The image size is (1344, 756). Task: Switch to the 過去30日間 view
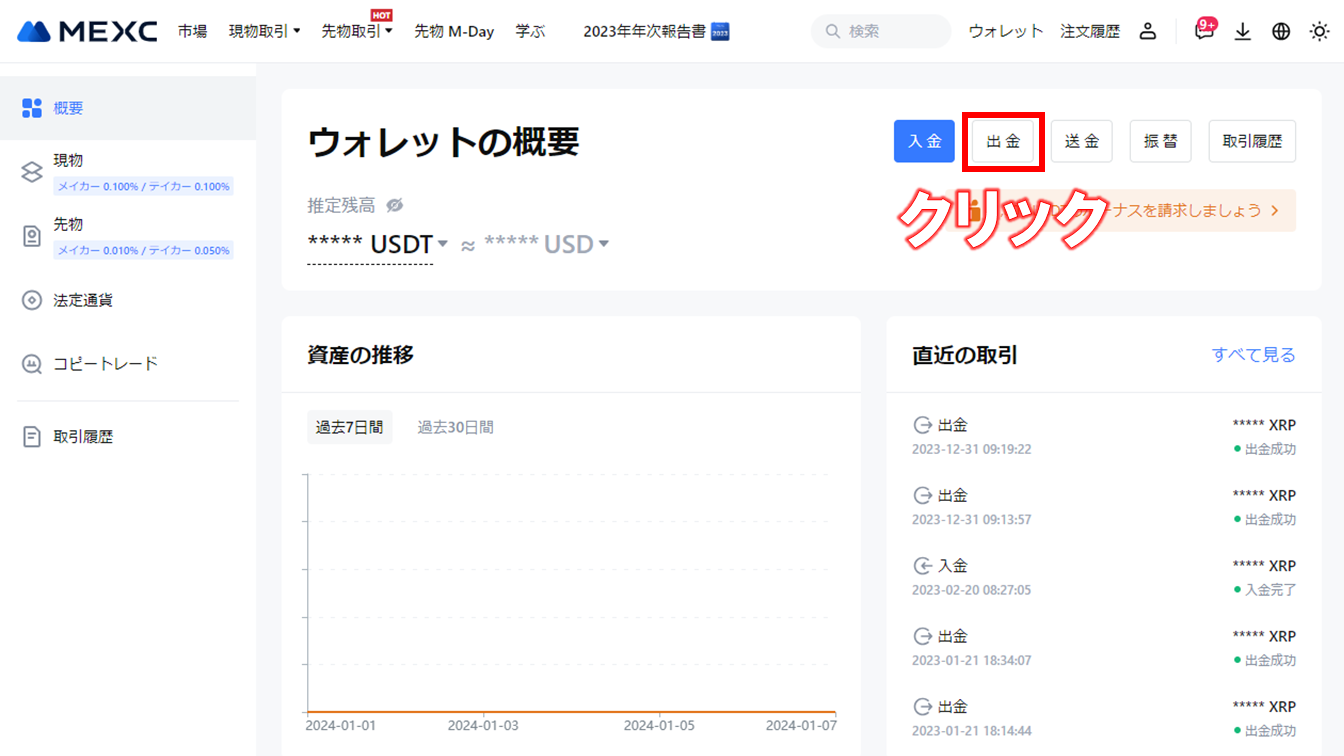click(x=456, y=426)
